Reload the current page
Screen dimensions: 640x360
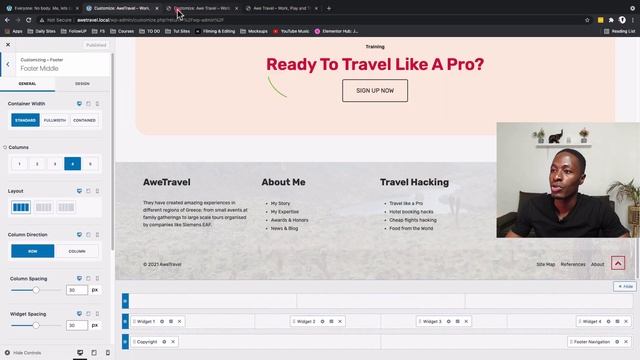[x=29, y=20]
